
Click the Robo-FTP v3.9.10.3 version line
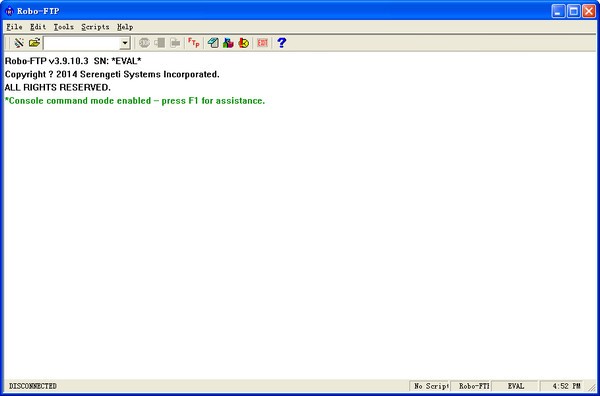tap(73, 61)
